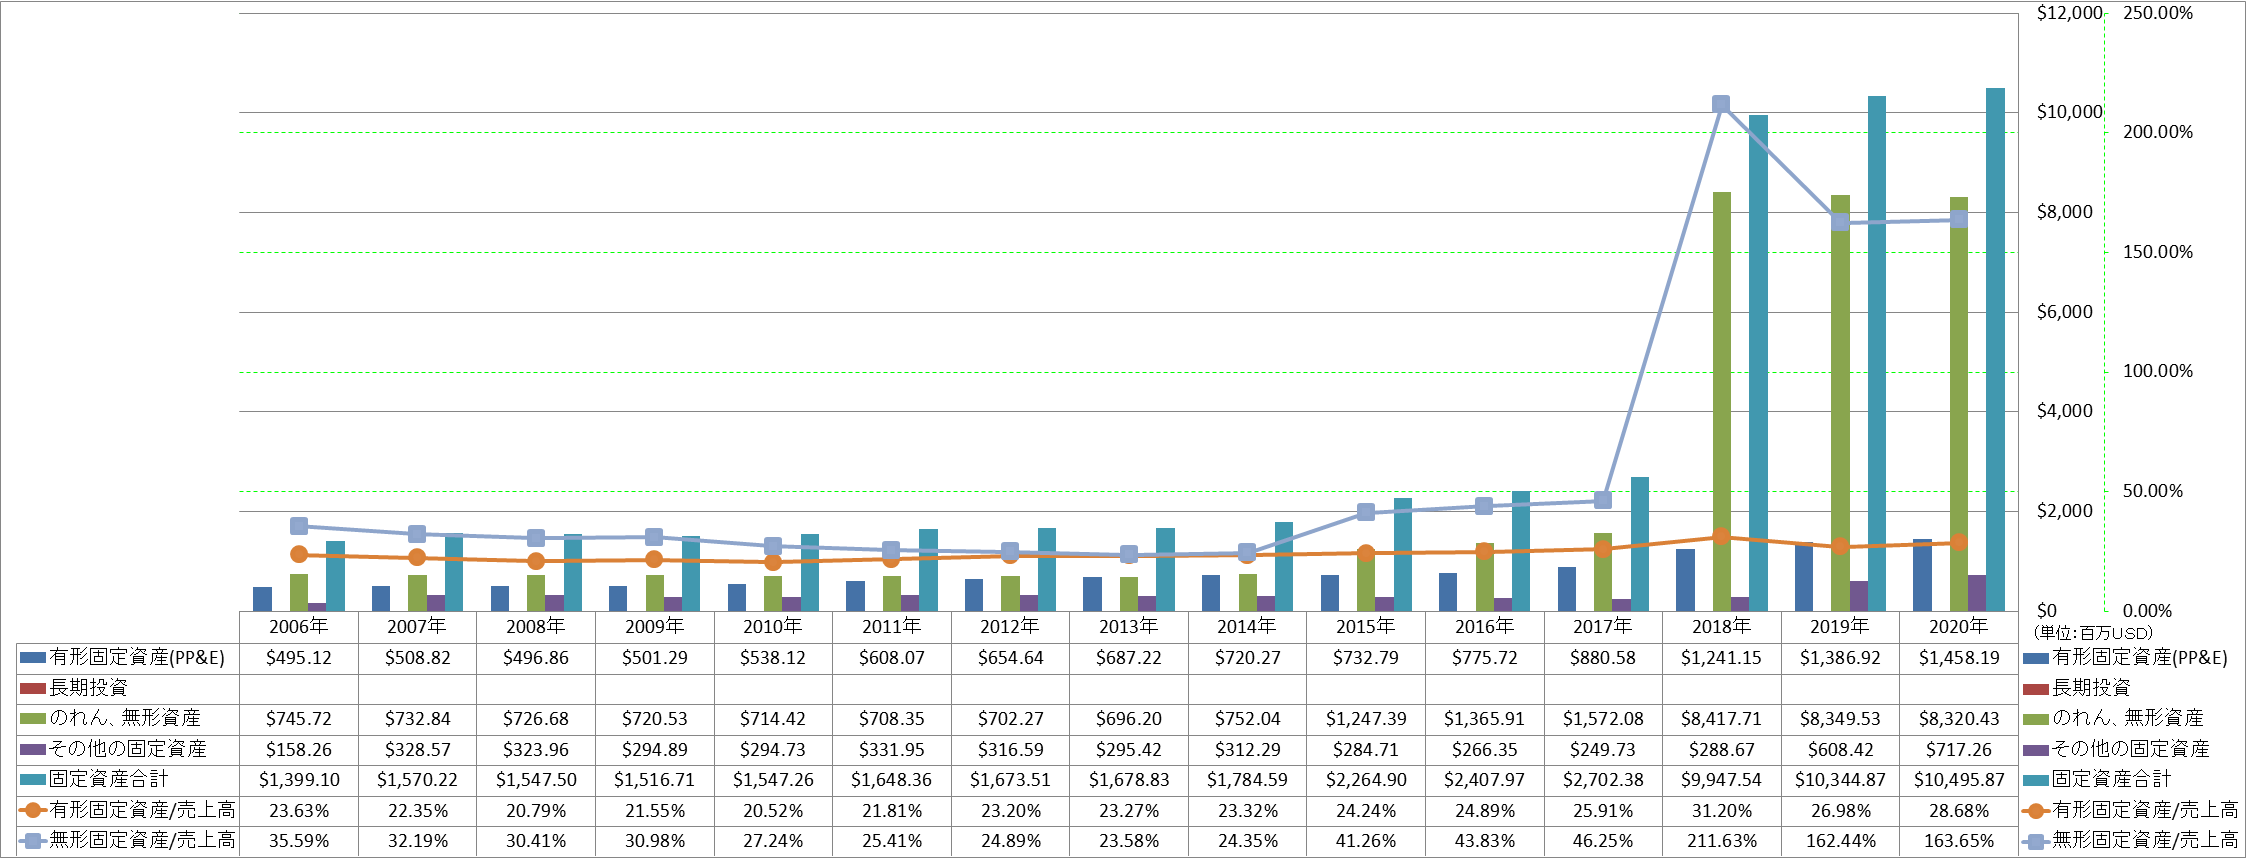The height and width of the screenshot is (858, 2246).
Task: Click the $12,000 axis label
Action: (x=2069, y=13)
